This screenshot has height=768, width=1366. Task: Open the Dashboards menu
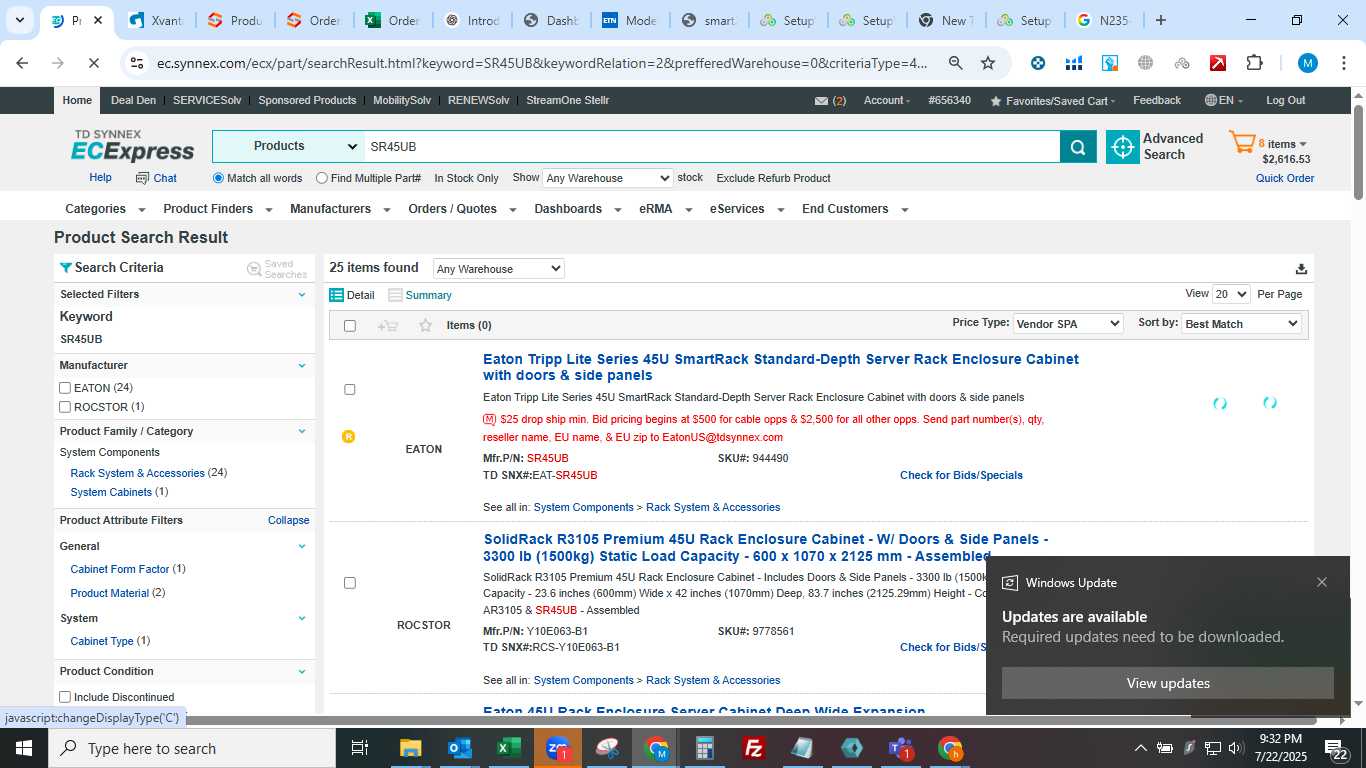577,209
